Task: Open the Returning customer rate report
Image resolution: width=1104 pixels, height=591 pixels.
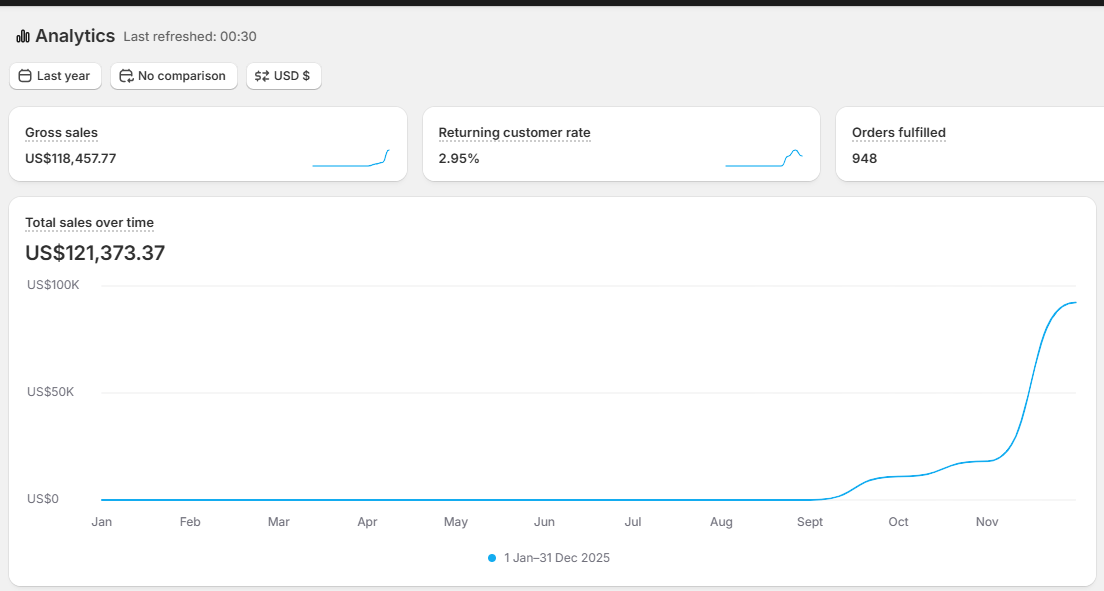Action: click(x=514, y=133)
